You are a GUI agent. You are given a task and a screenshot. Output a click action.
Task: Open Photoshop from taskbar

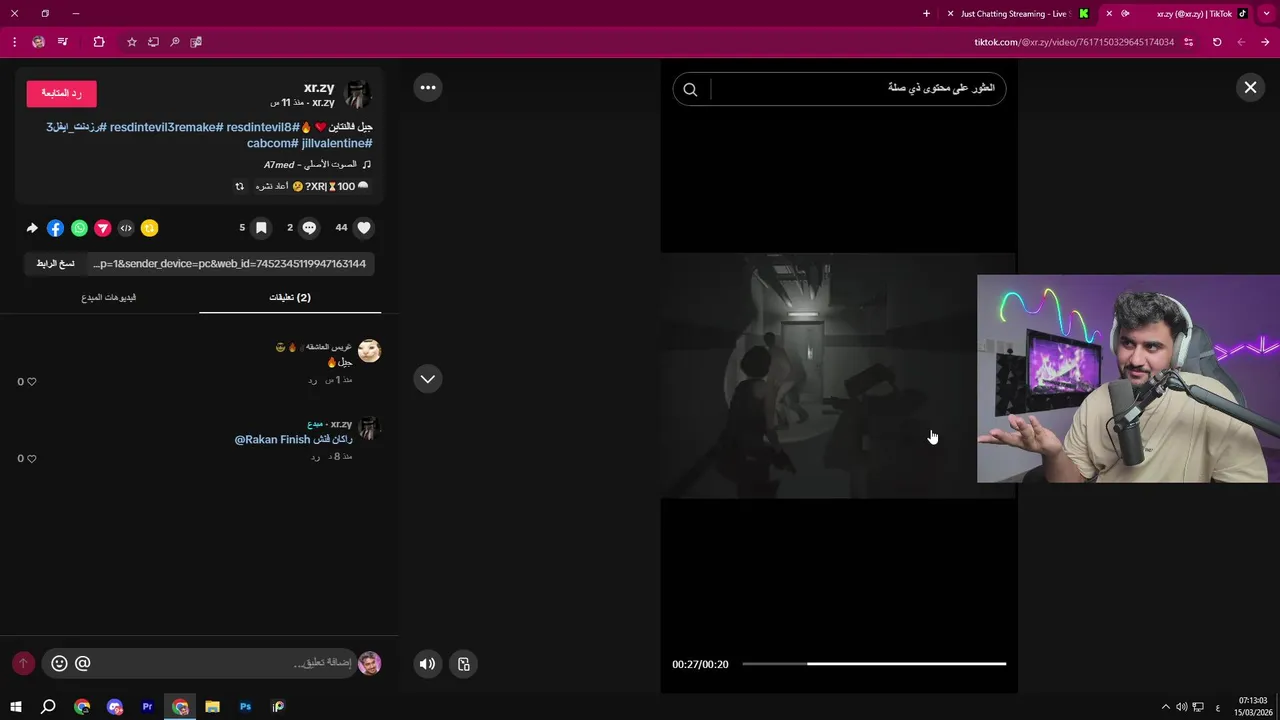pyautogui.click(x=245, y=707)
